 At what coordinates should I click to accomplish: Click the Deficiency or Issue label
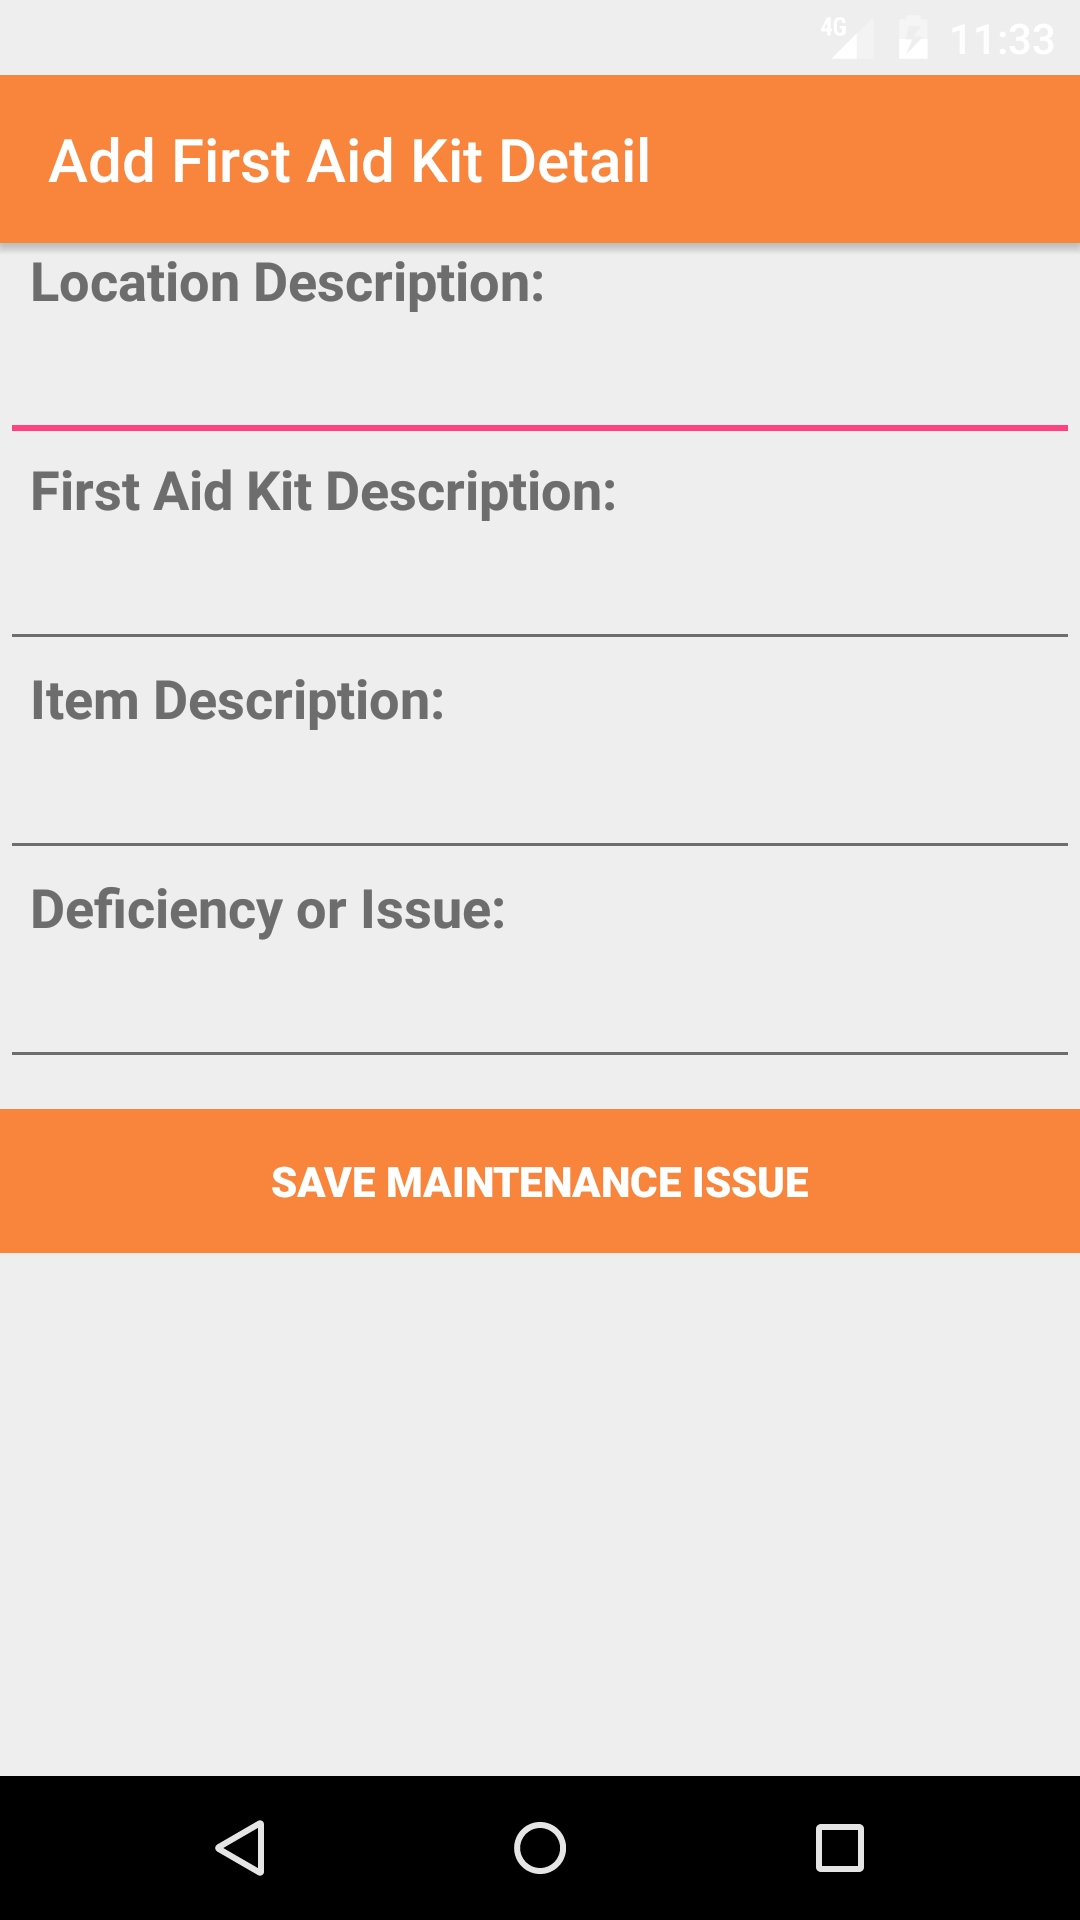pos(268,910)
